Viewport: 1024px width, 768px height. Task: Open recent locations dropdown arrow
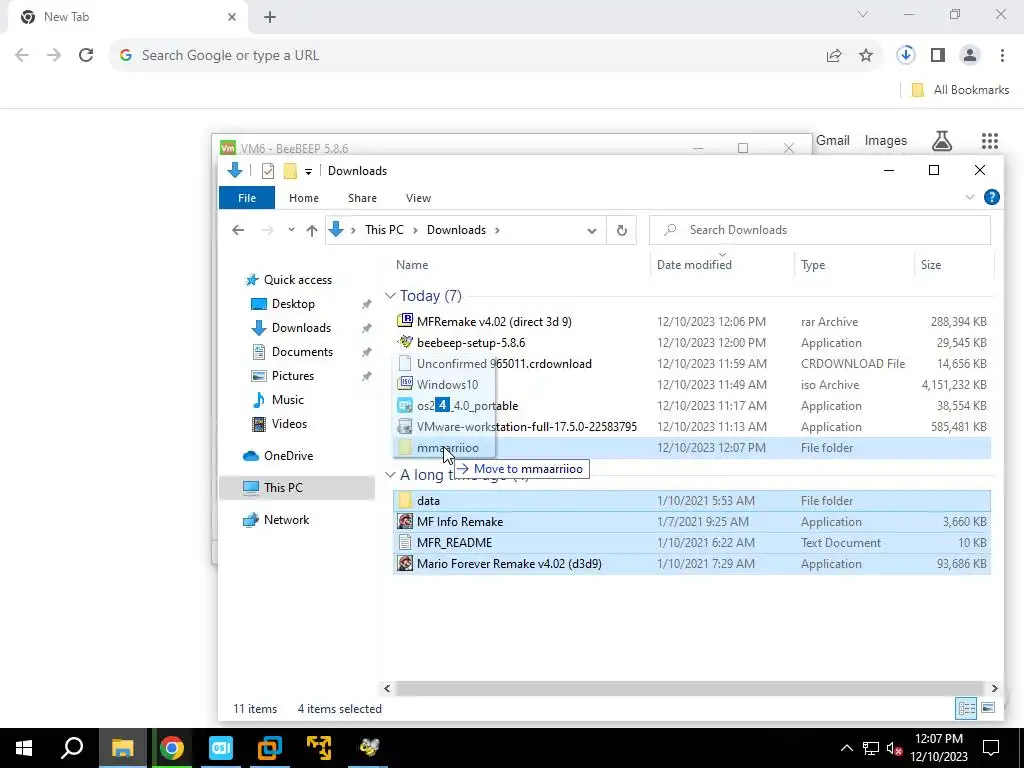tap(291, 230)
